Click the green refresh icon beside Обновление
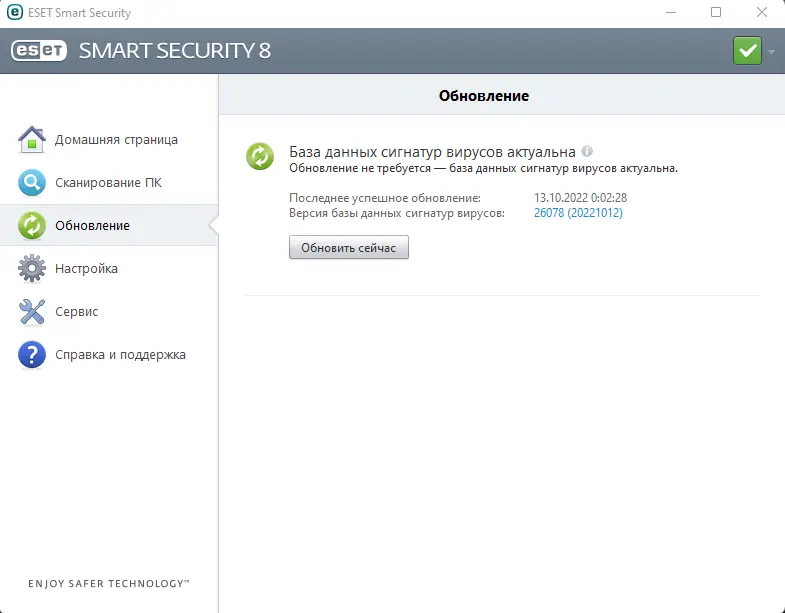Screen dimensions: 785x613 [32, 226]
